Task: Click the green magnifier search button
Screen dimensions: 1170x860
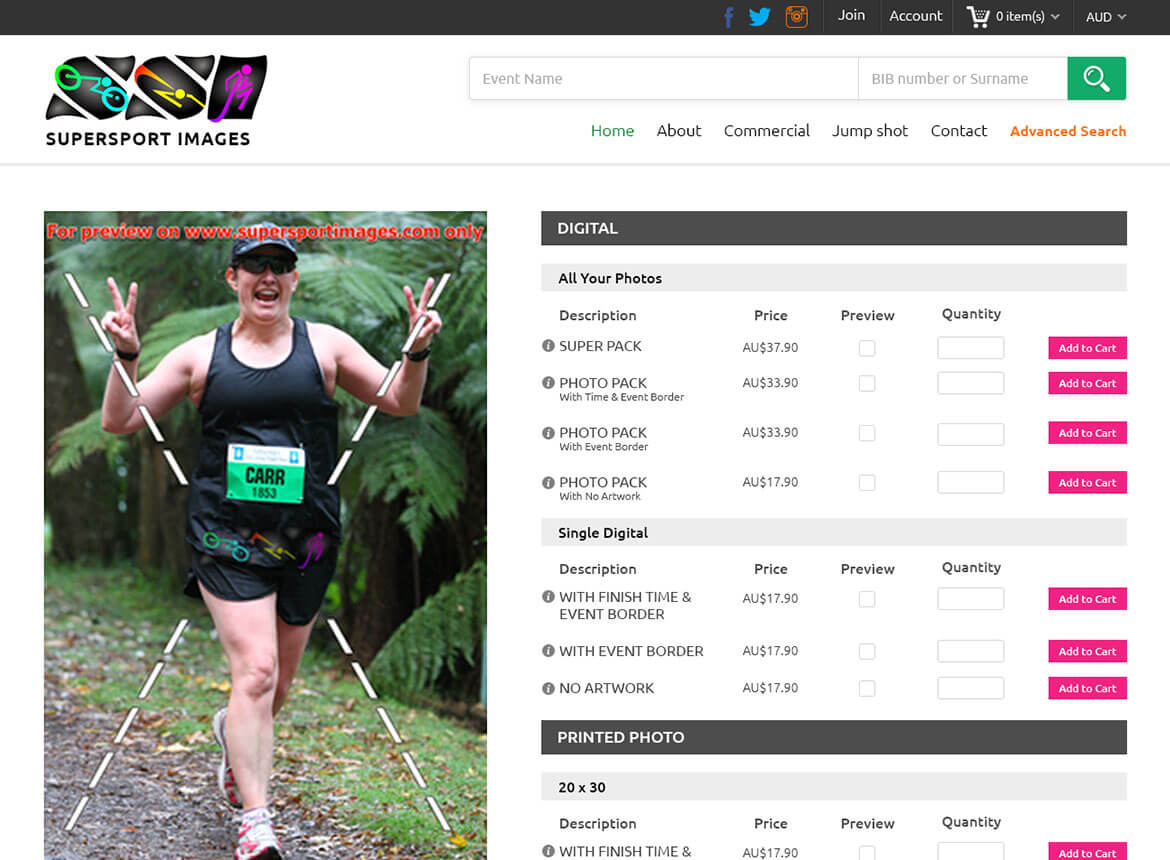Action: pos(1096,79)
